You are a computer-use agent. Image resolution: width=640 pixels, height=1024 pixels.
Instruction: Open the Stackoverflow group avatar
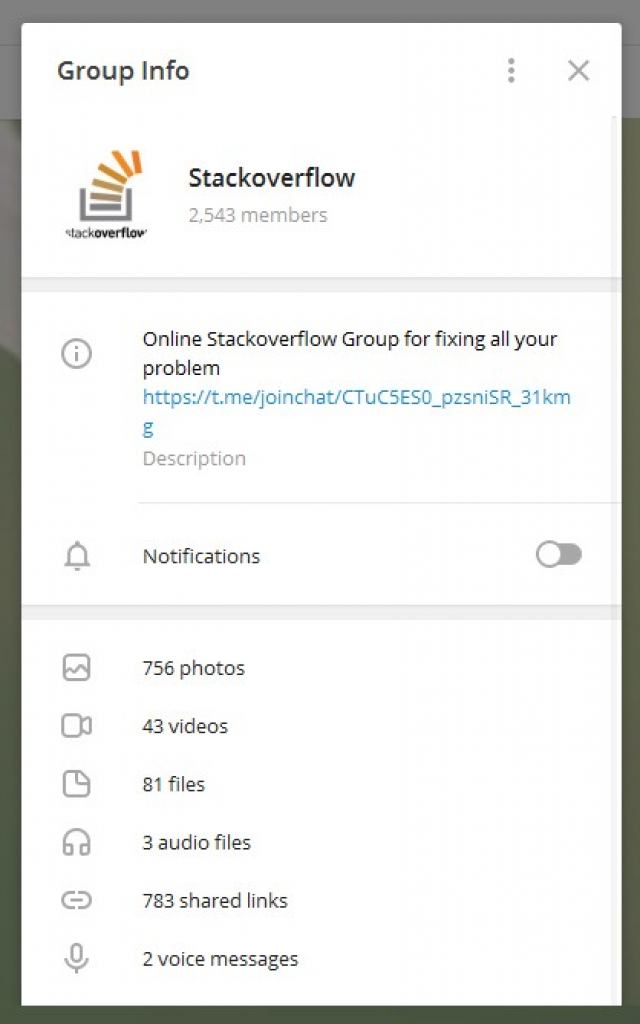pos(106,195)
